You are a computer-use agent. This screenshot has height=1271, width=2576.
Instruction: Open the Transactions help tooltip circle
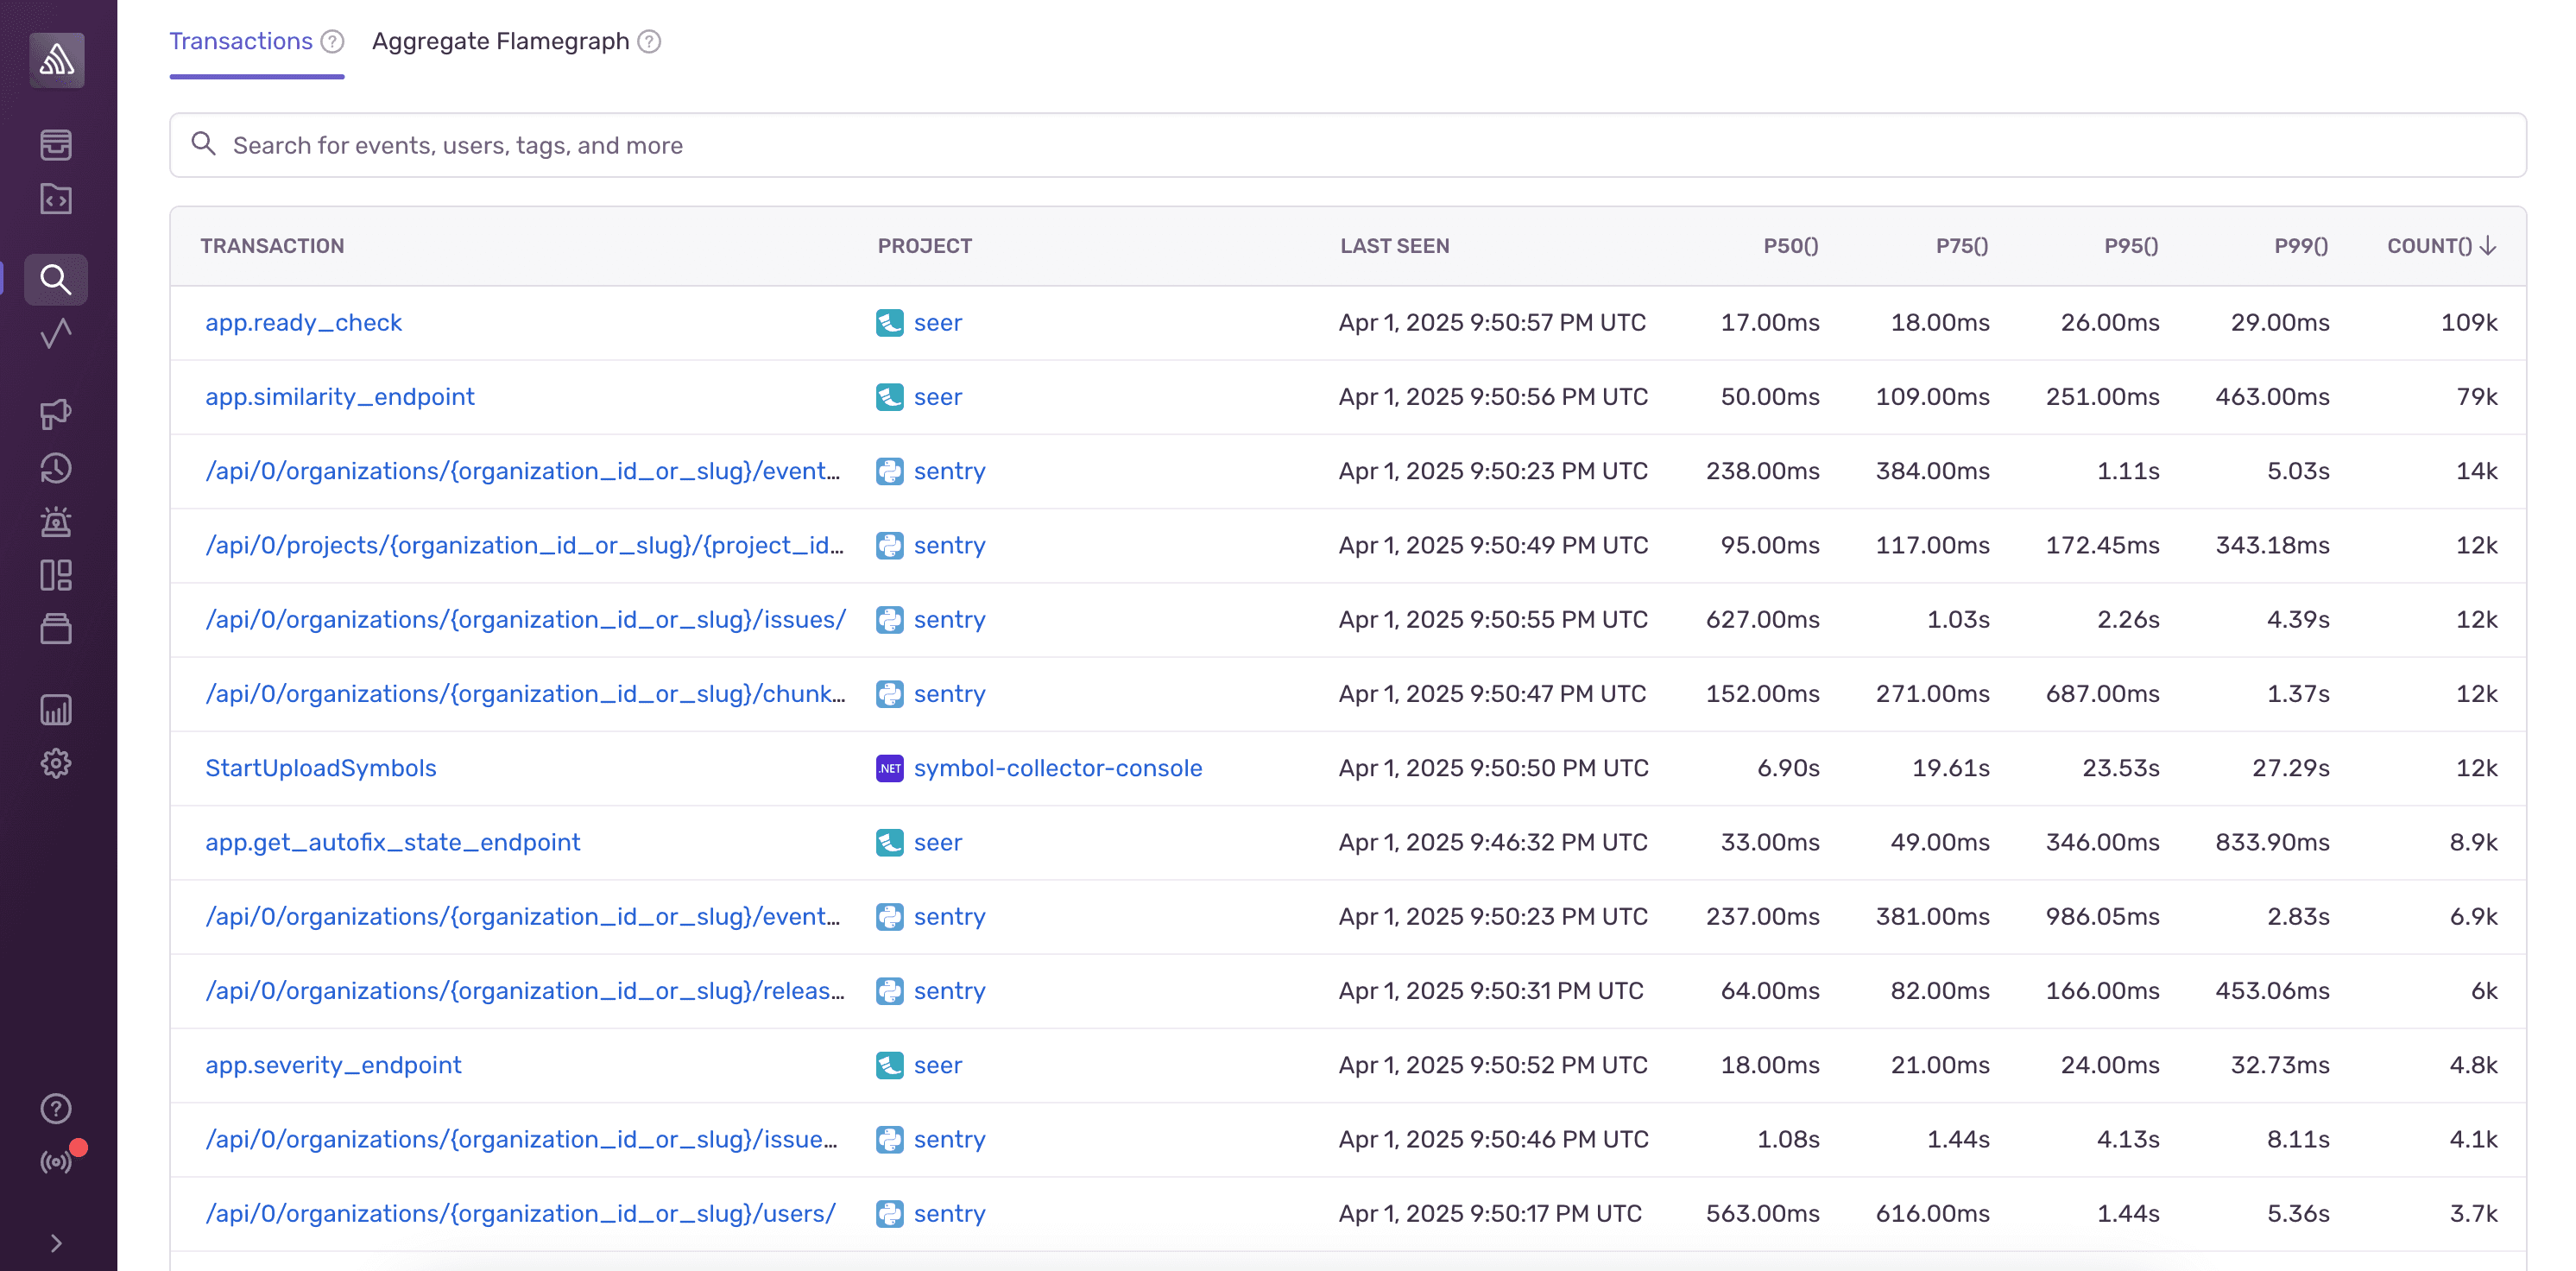pos(331,41)
